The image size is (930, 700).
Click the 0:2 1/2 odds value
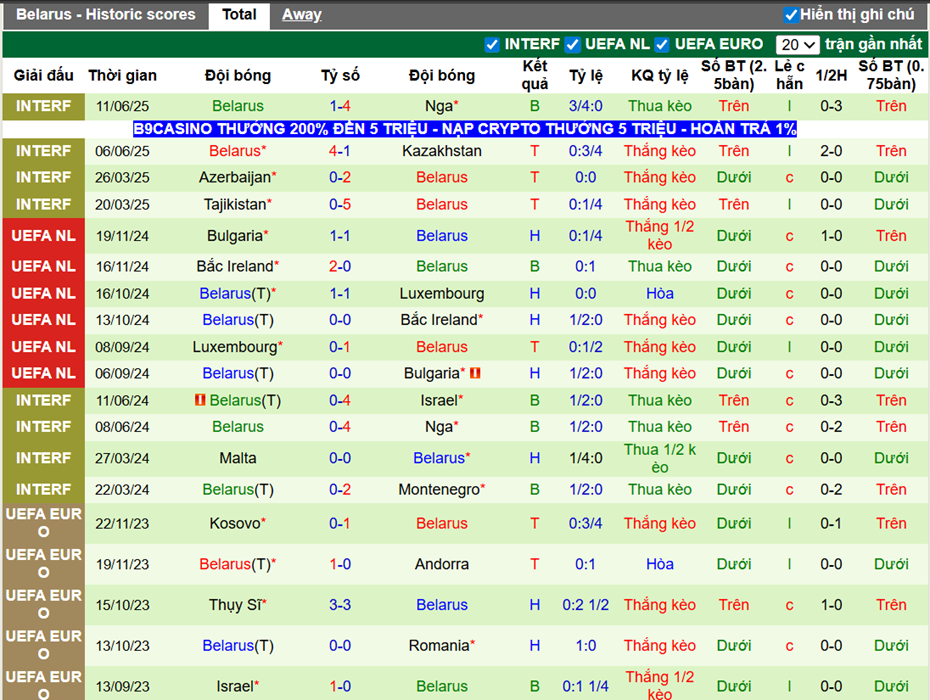point(585,605)
